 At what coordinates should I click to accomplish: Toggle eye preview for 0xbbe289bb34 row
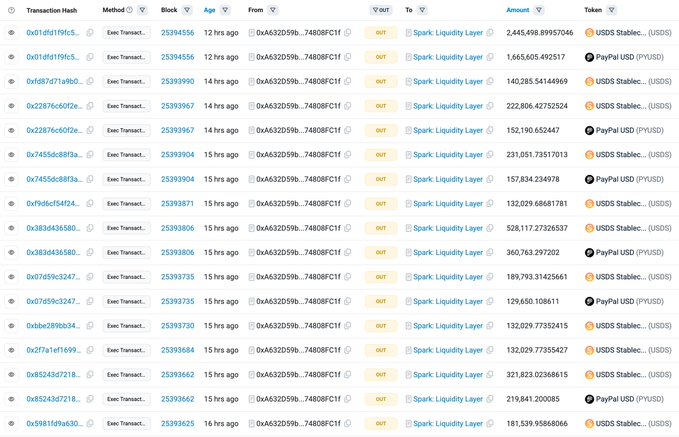click(11, 326)
